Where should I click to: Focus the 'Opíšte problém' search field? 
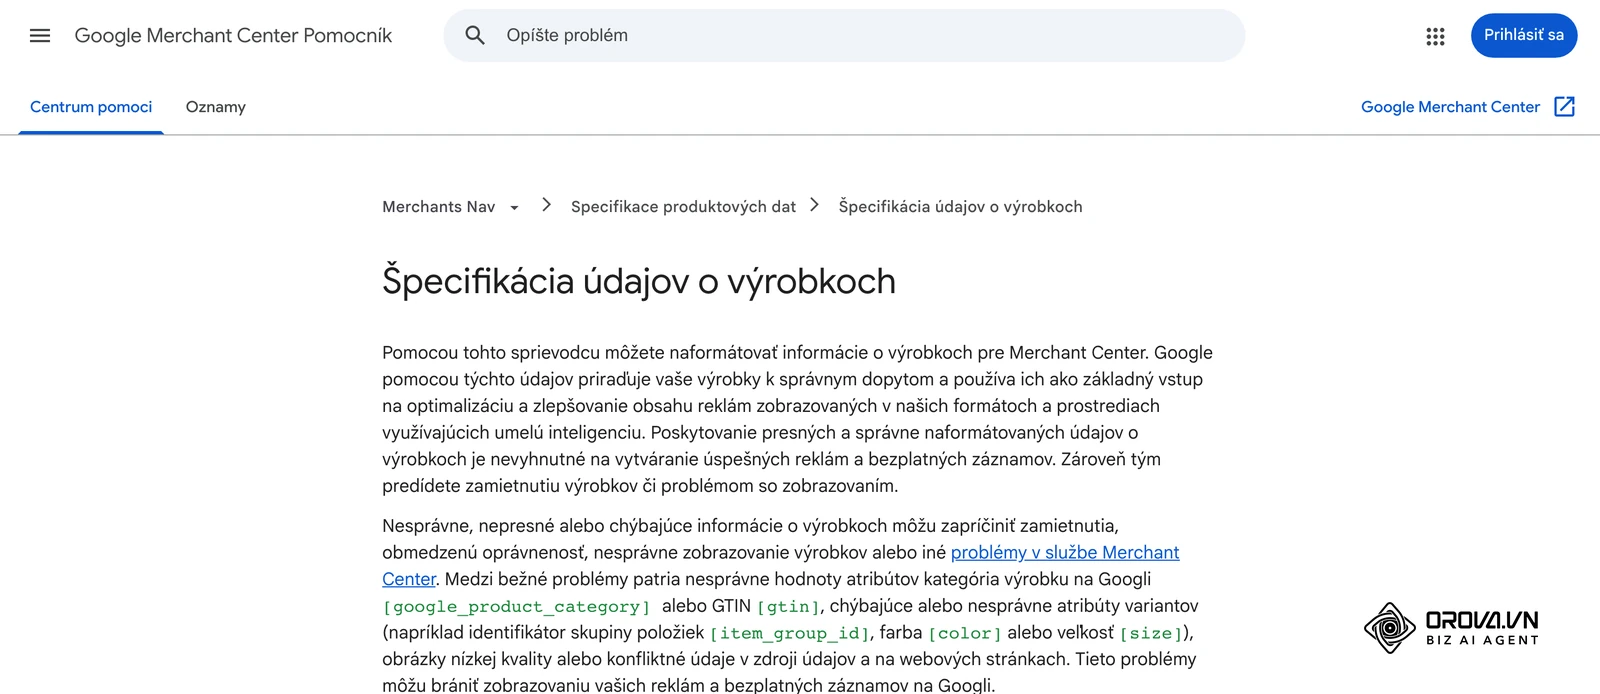844,36
